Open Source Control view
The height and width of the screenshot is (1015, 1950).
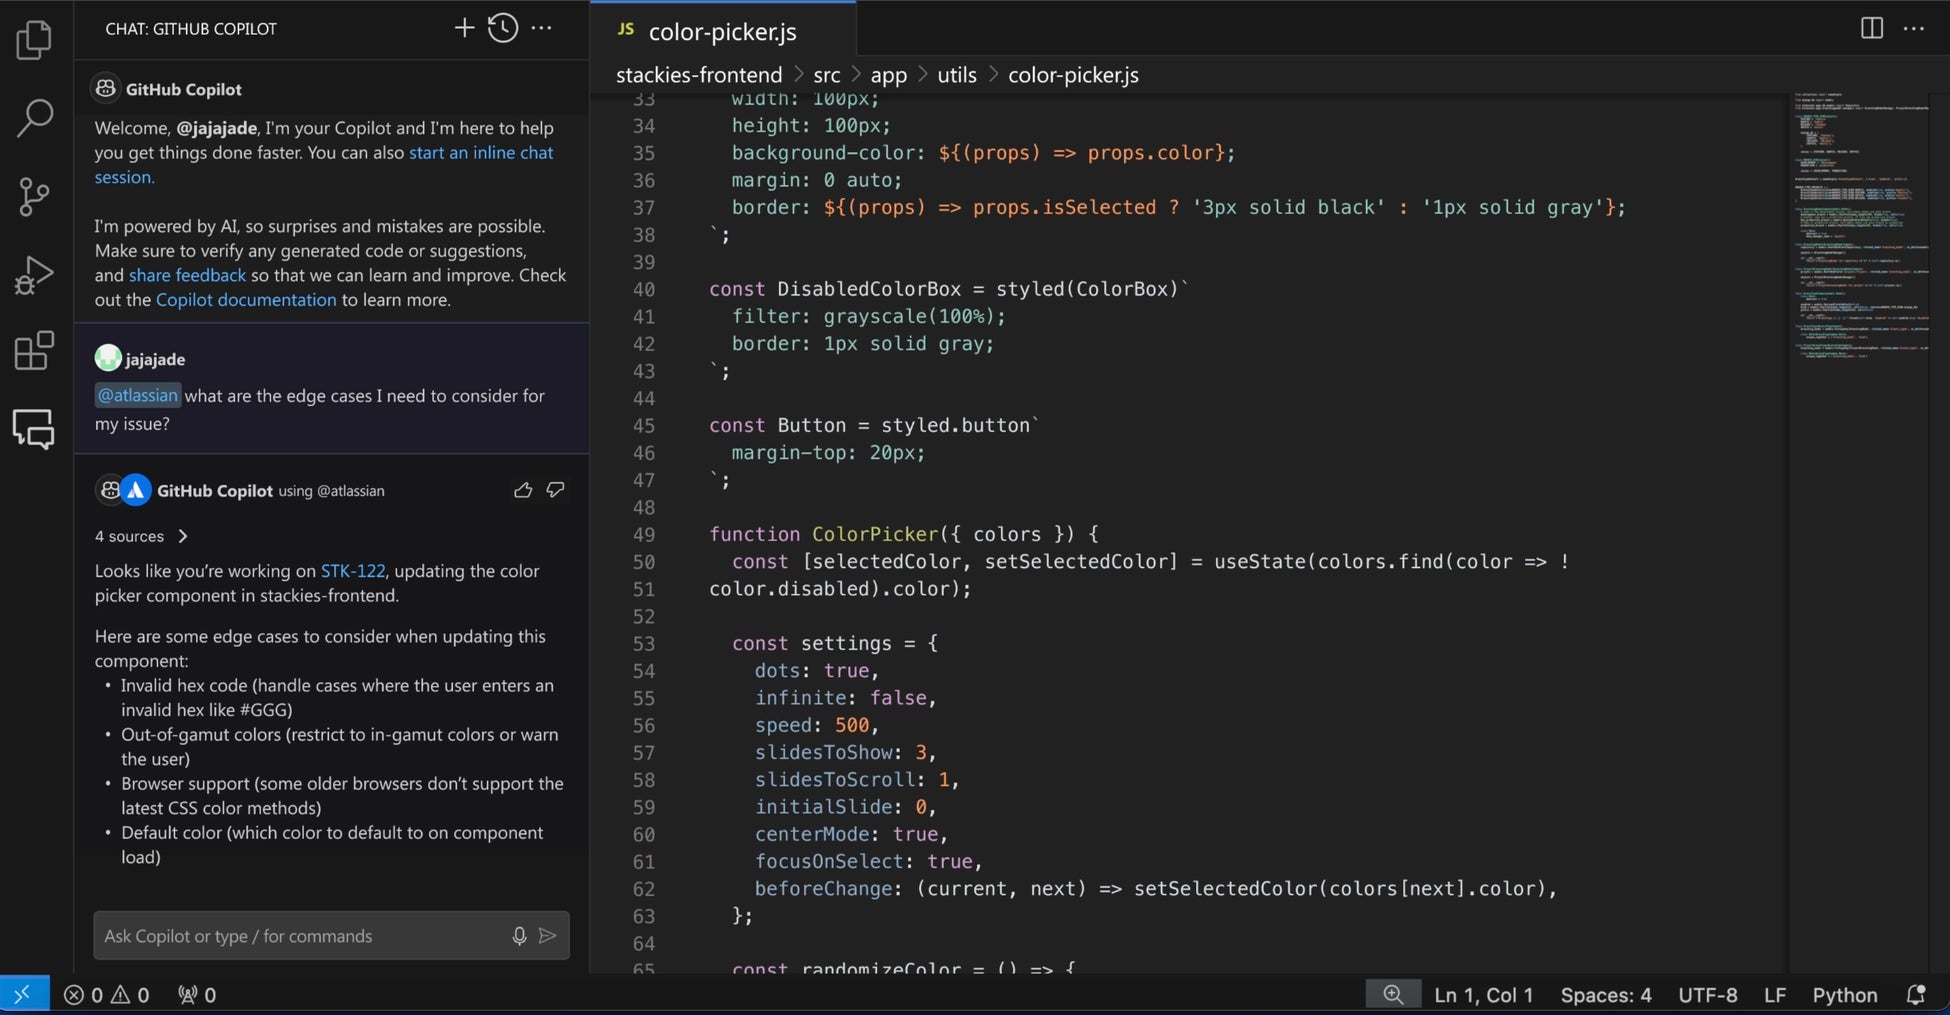34,196
